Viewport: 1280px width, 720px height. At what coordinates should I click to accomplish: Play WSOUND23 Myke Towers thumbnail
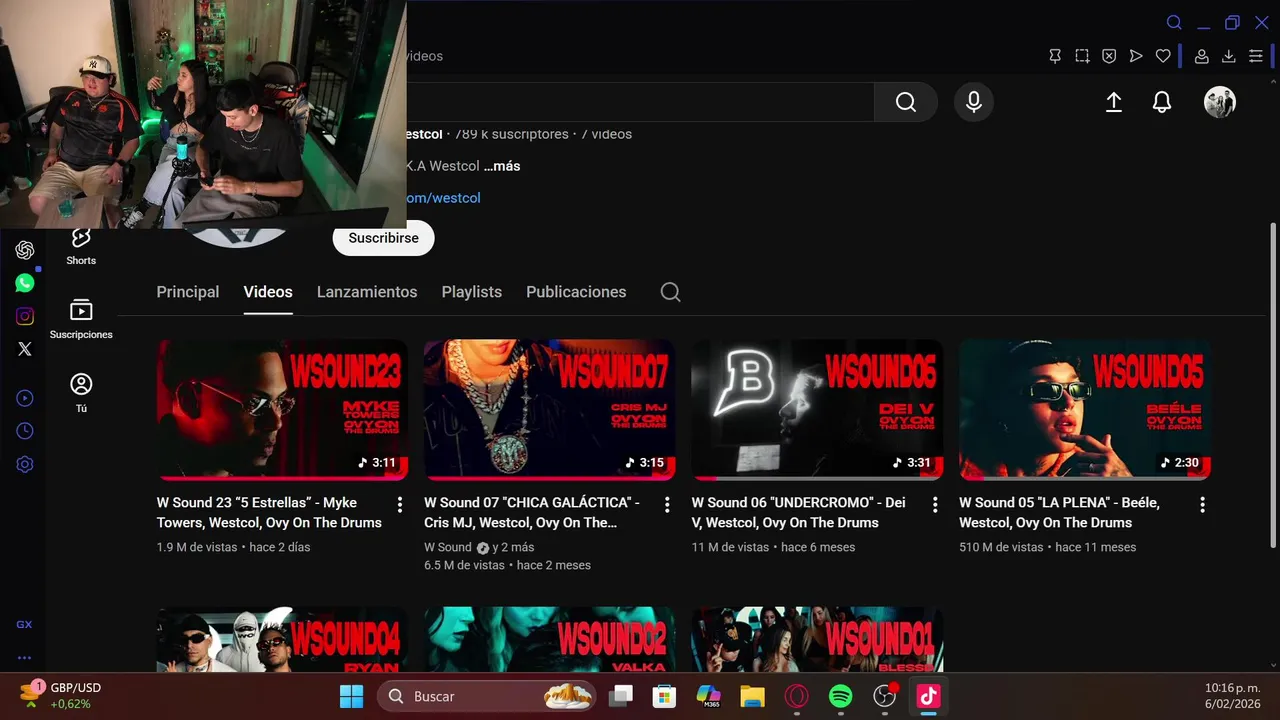pos(282,410)
